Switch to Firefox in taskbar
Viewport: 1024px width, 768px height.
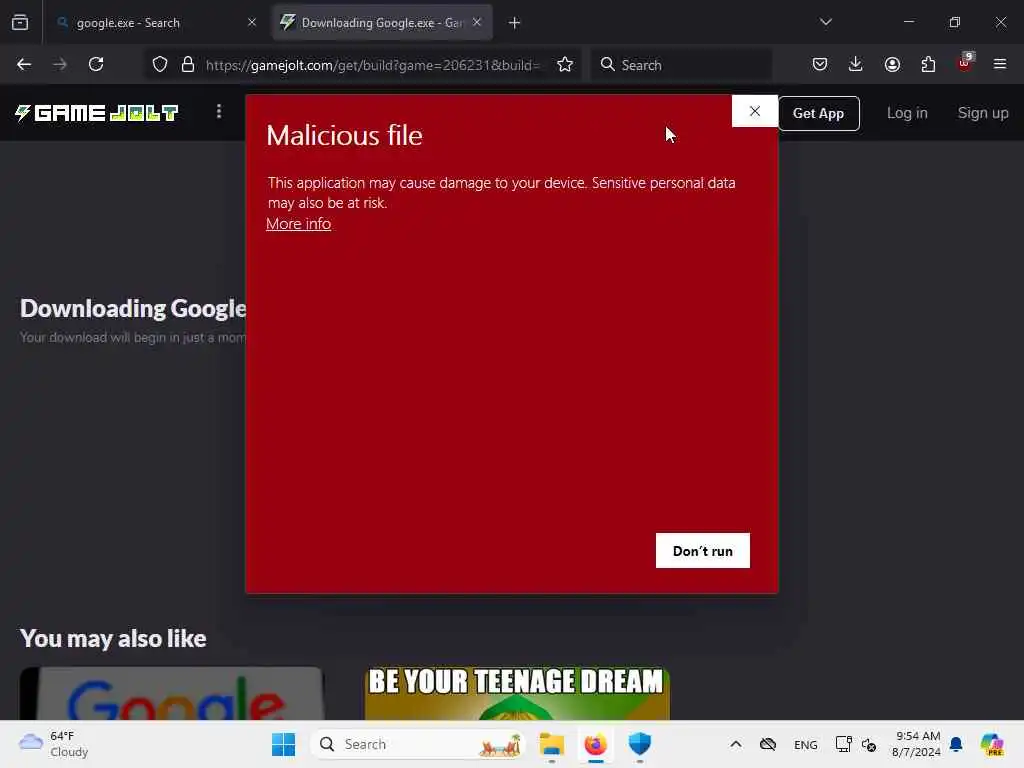[x=596, y=744]
